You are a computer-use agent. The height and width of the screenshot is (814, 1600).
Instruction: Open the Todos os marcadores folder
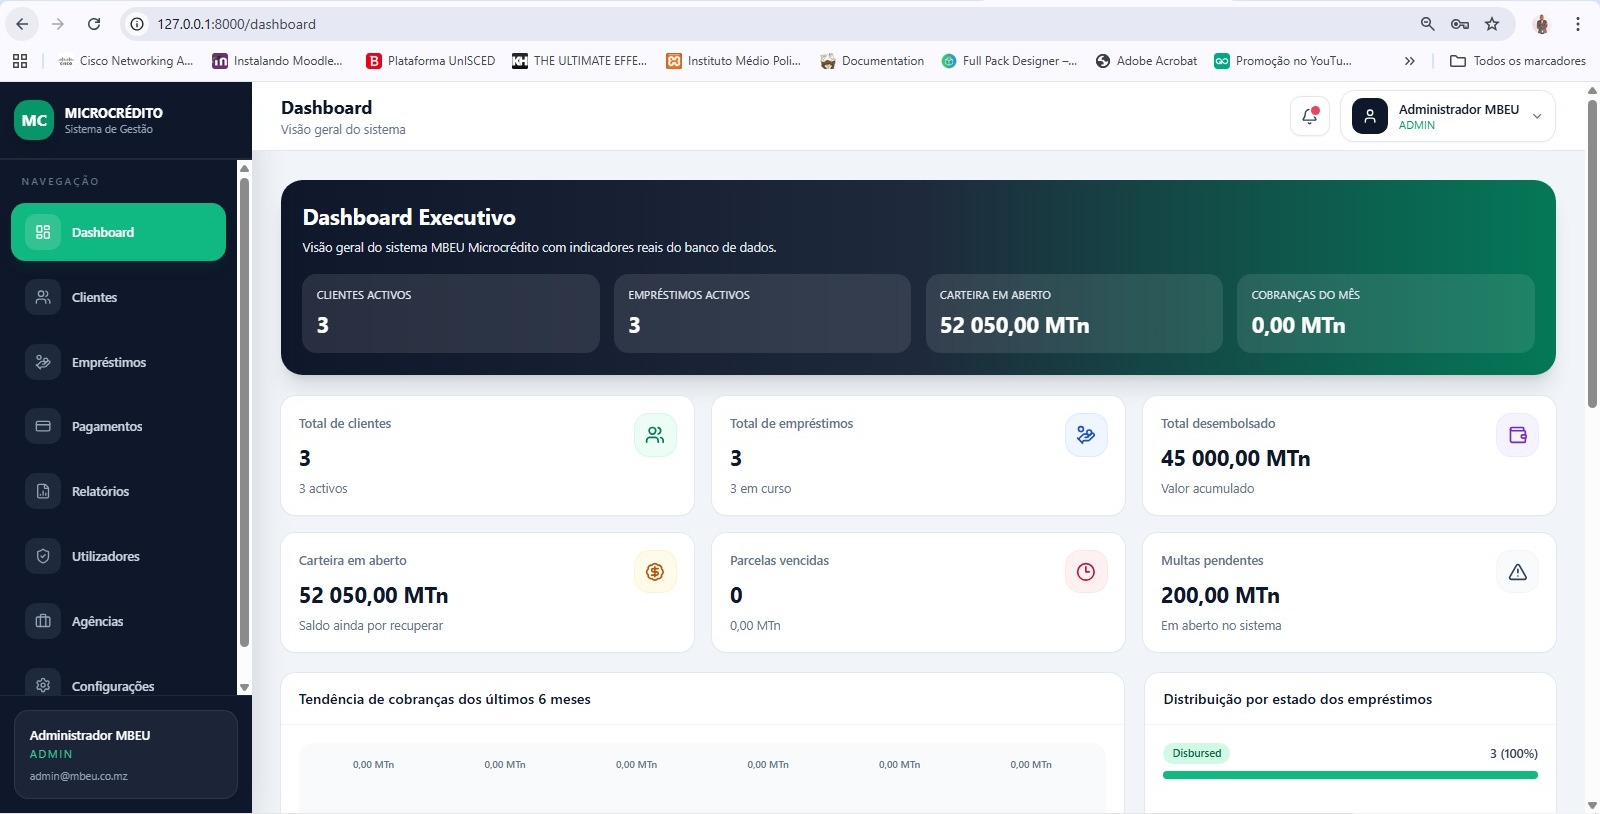tap(1518, 61)
